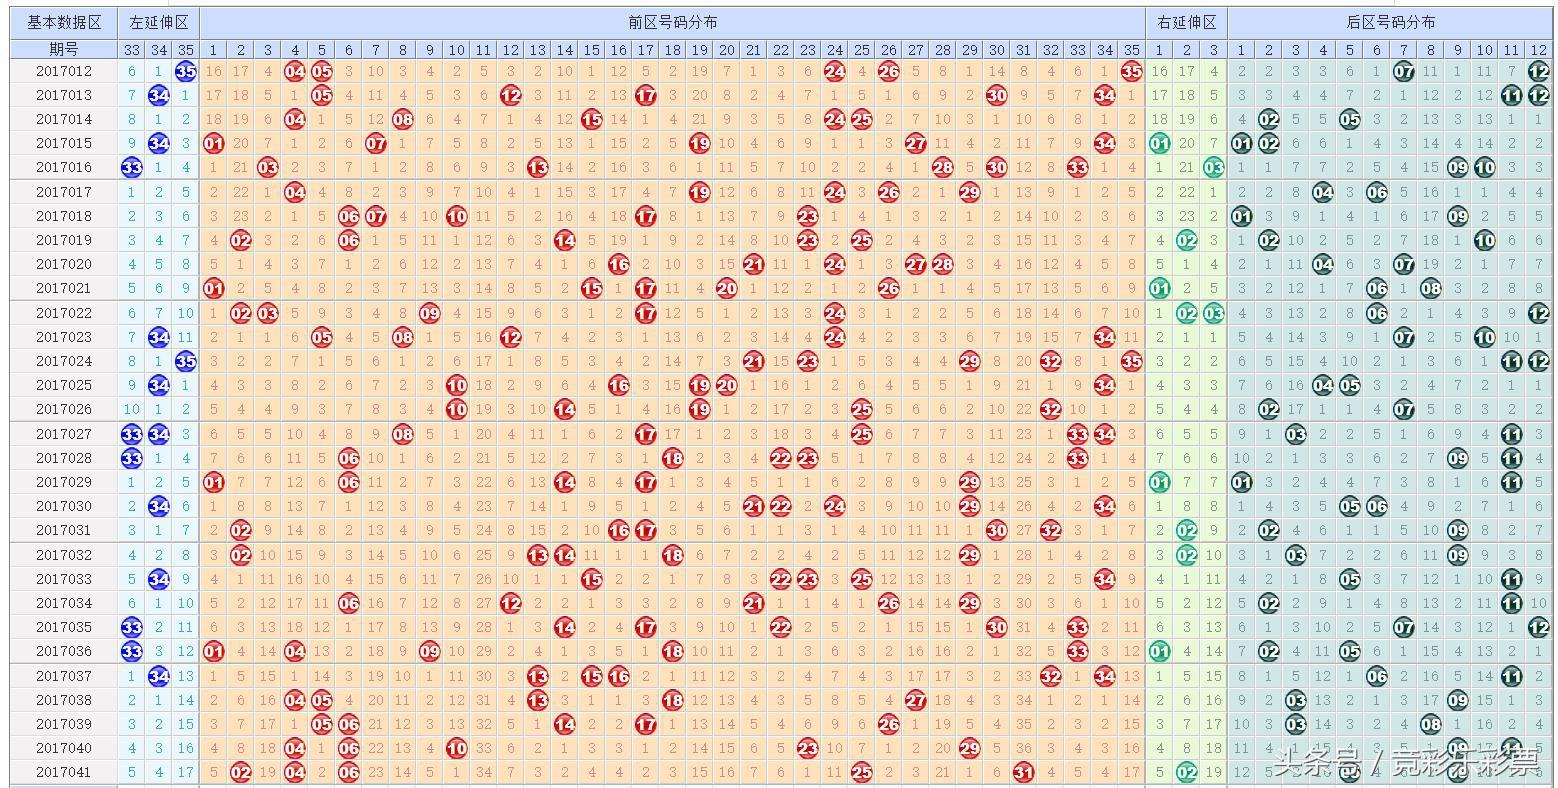
Task: Click red ball 19 in row 2017017
Action: click(x=699, y=192)
